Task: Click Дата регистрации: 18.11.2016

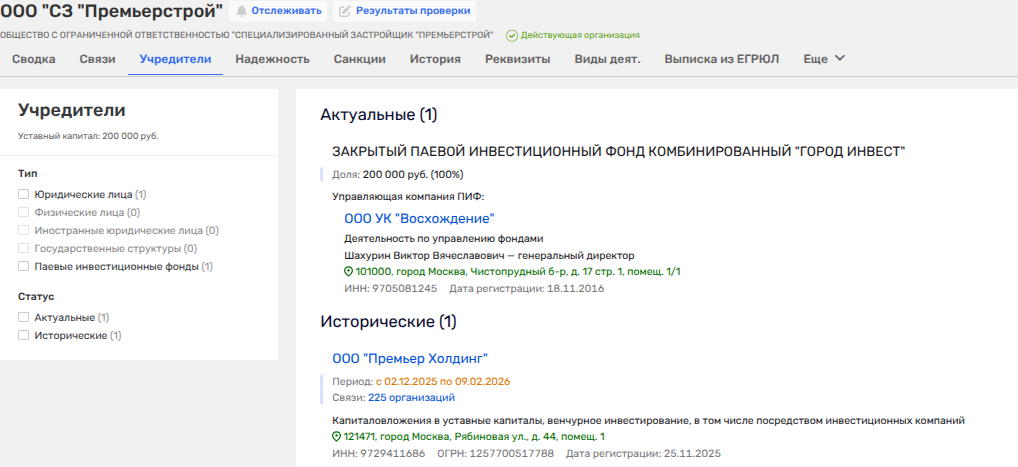Action: (x=527, y=288)
